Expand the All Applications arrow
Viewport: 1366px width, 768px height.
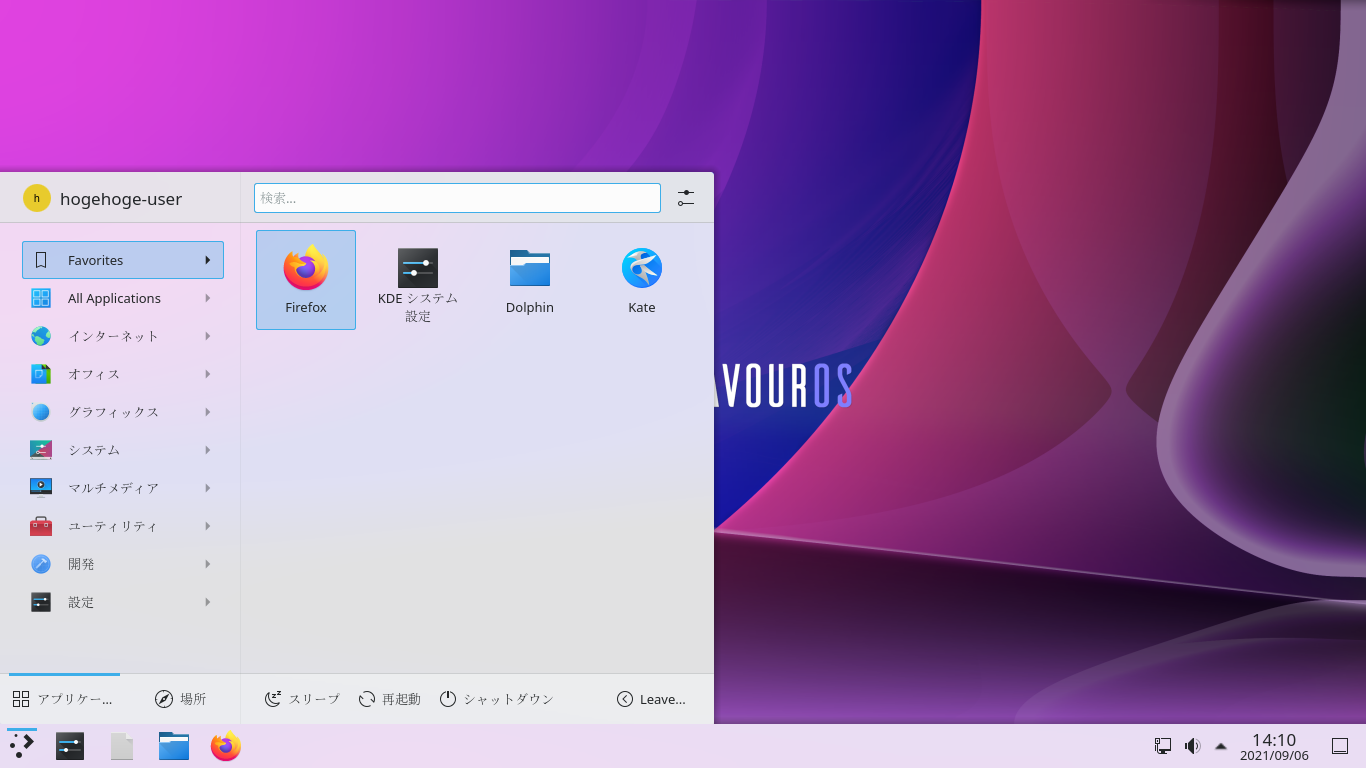click(208, 298)
